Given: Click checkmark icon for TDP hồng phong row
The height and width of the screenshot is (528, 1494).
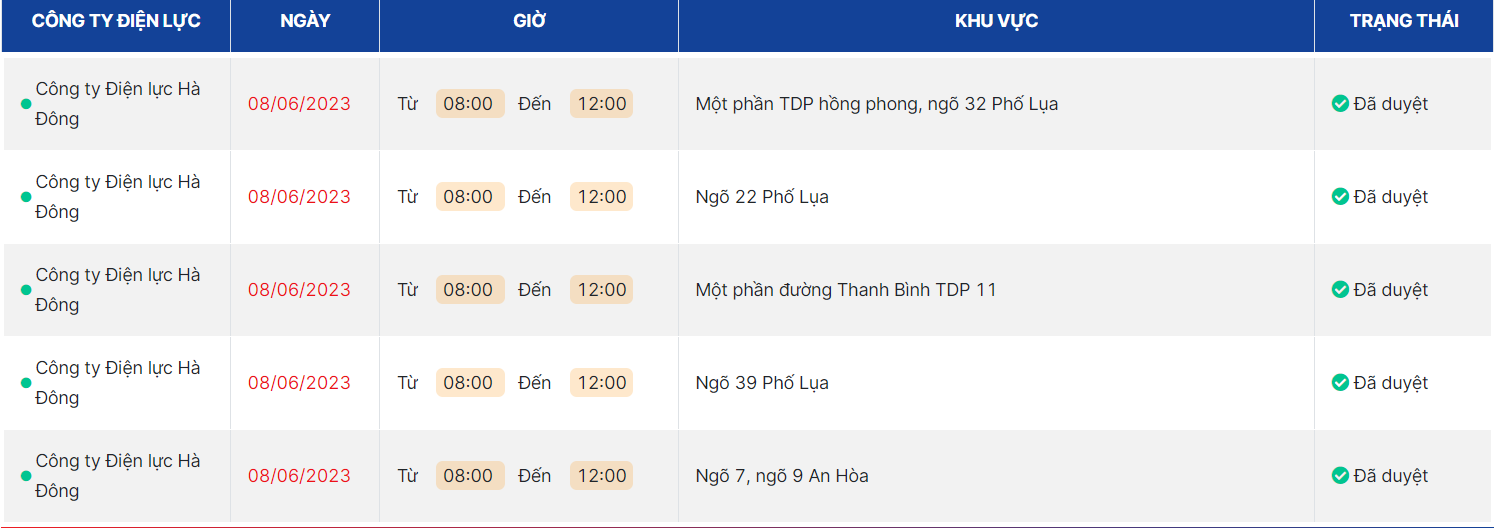Looking at the screenshot, I should point(1340,104).
